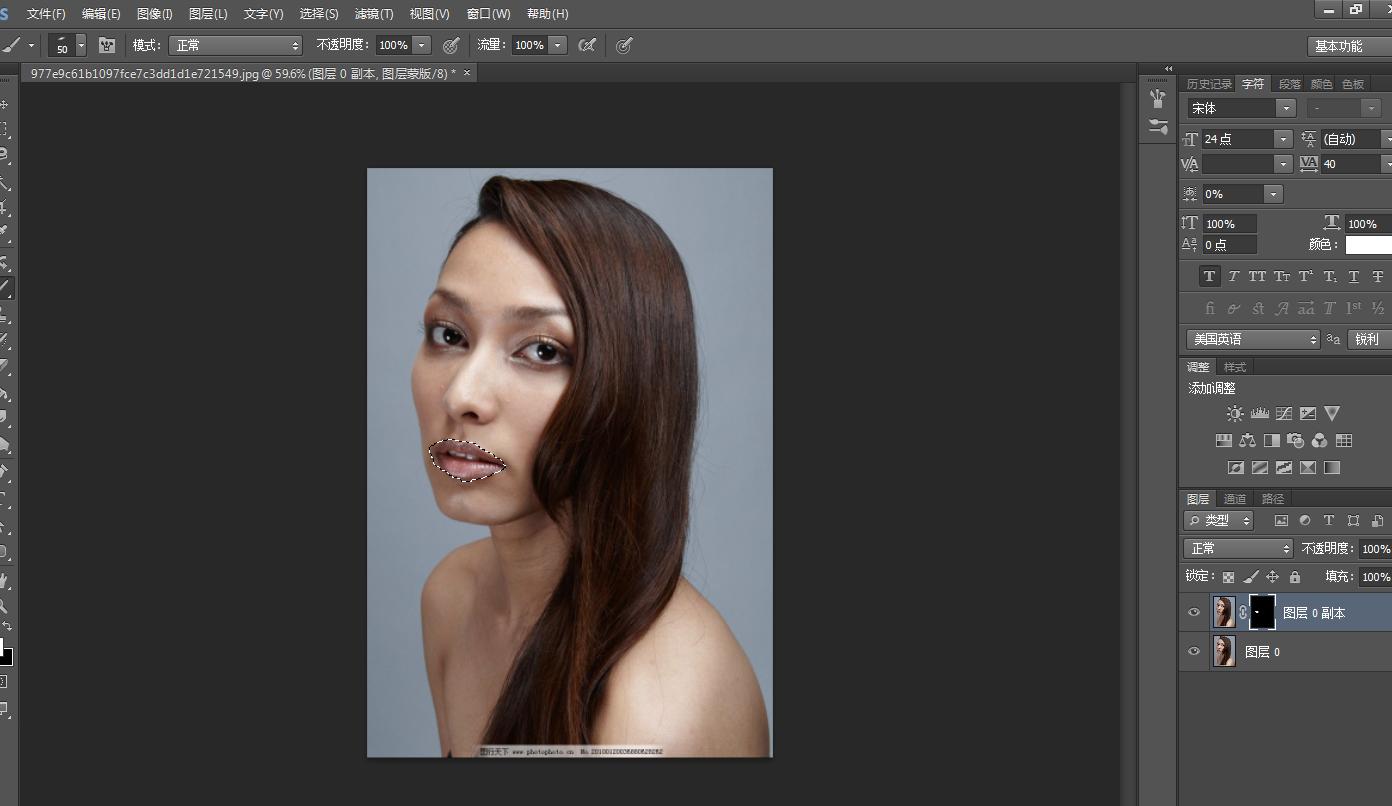Click the lock position move icon
Image resolution: width=1392 pixels, height=806 pixels.
pos(1272,577)
